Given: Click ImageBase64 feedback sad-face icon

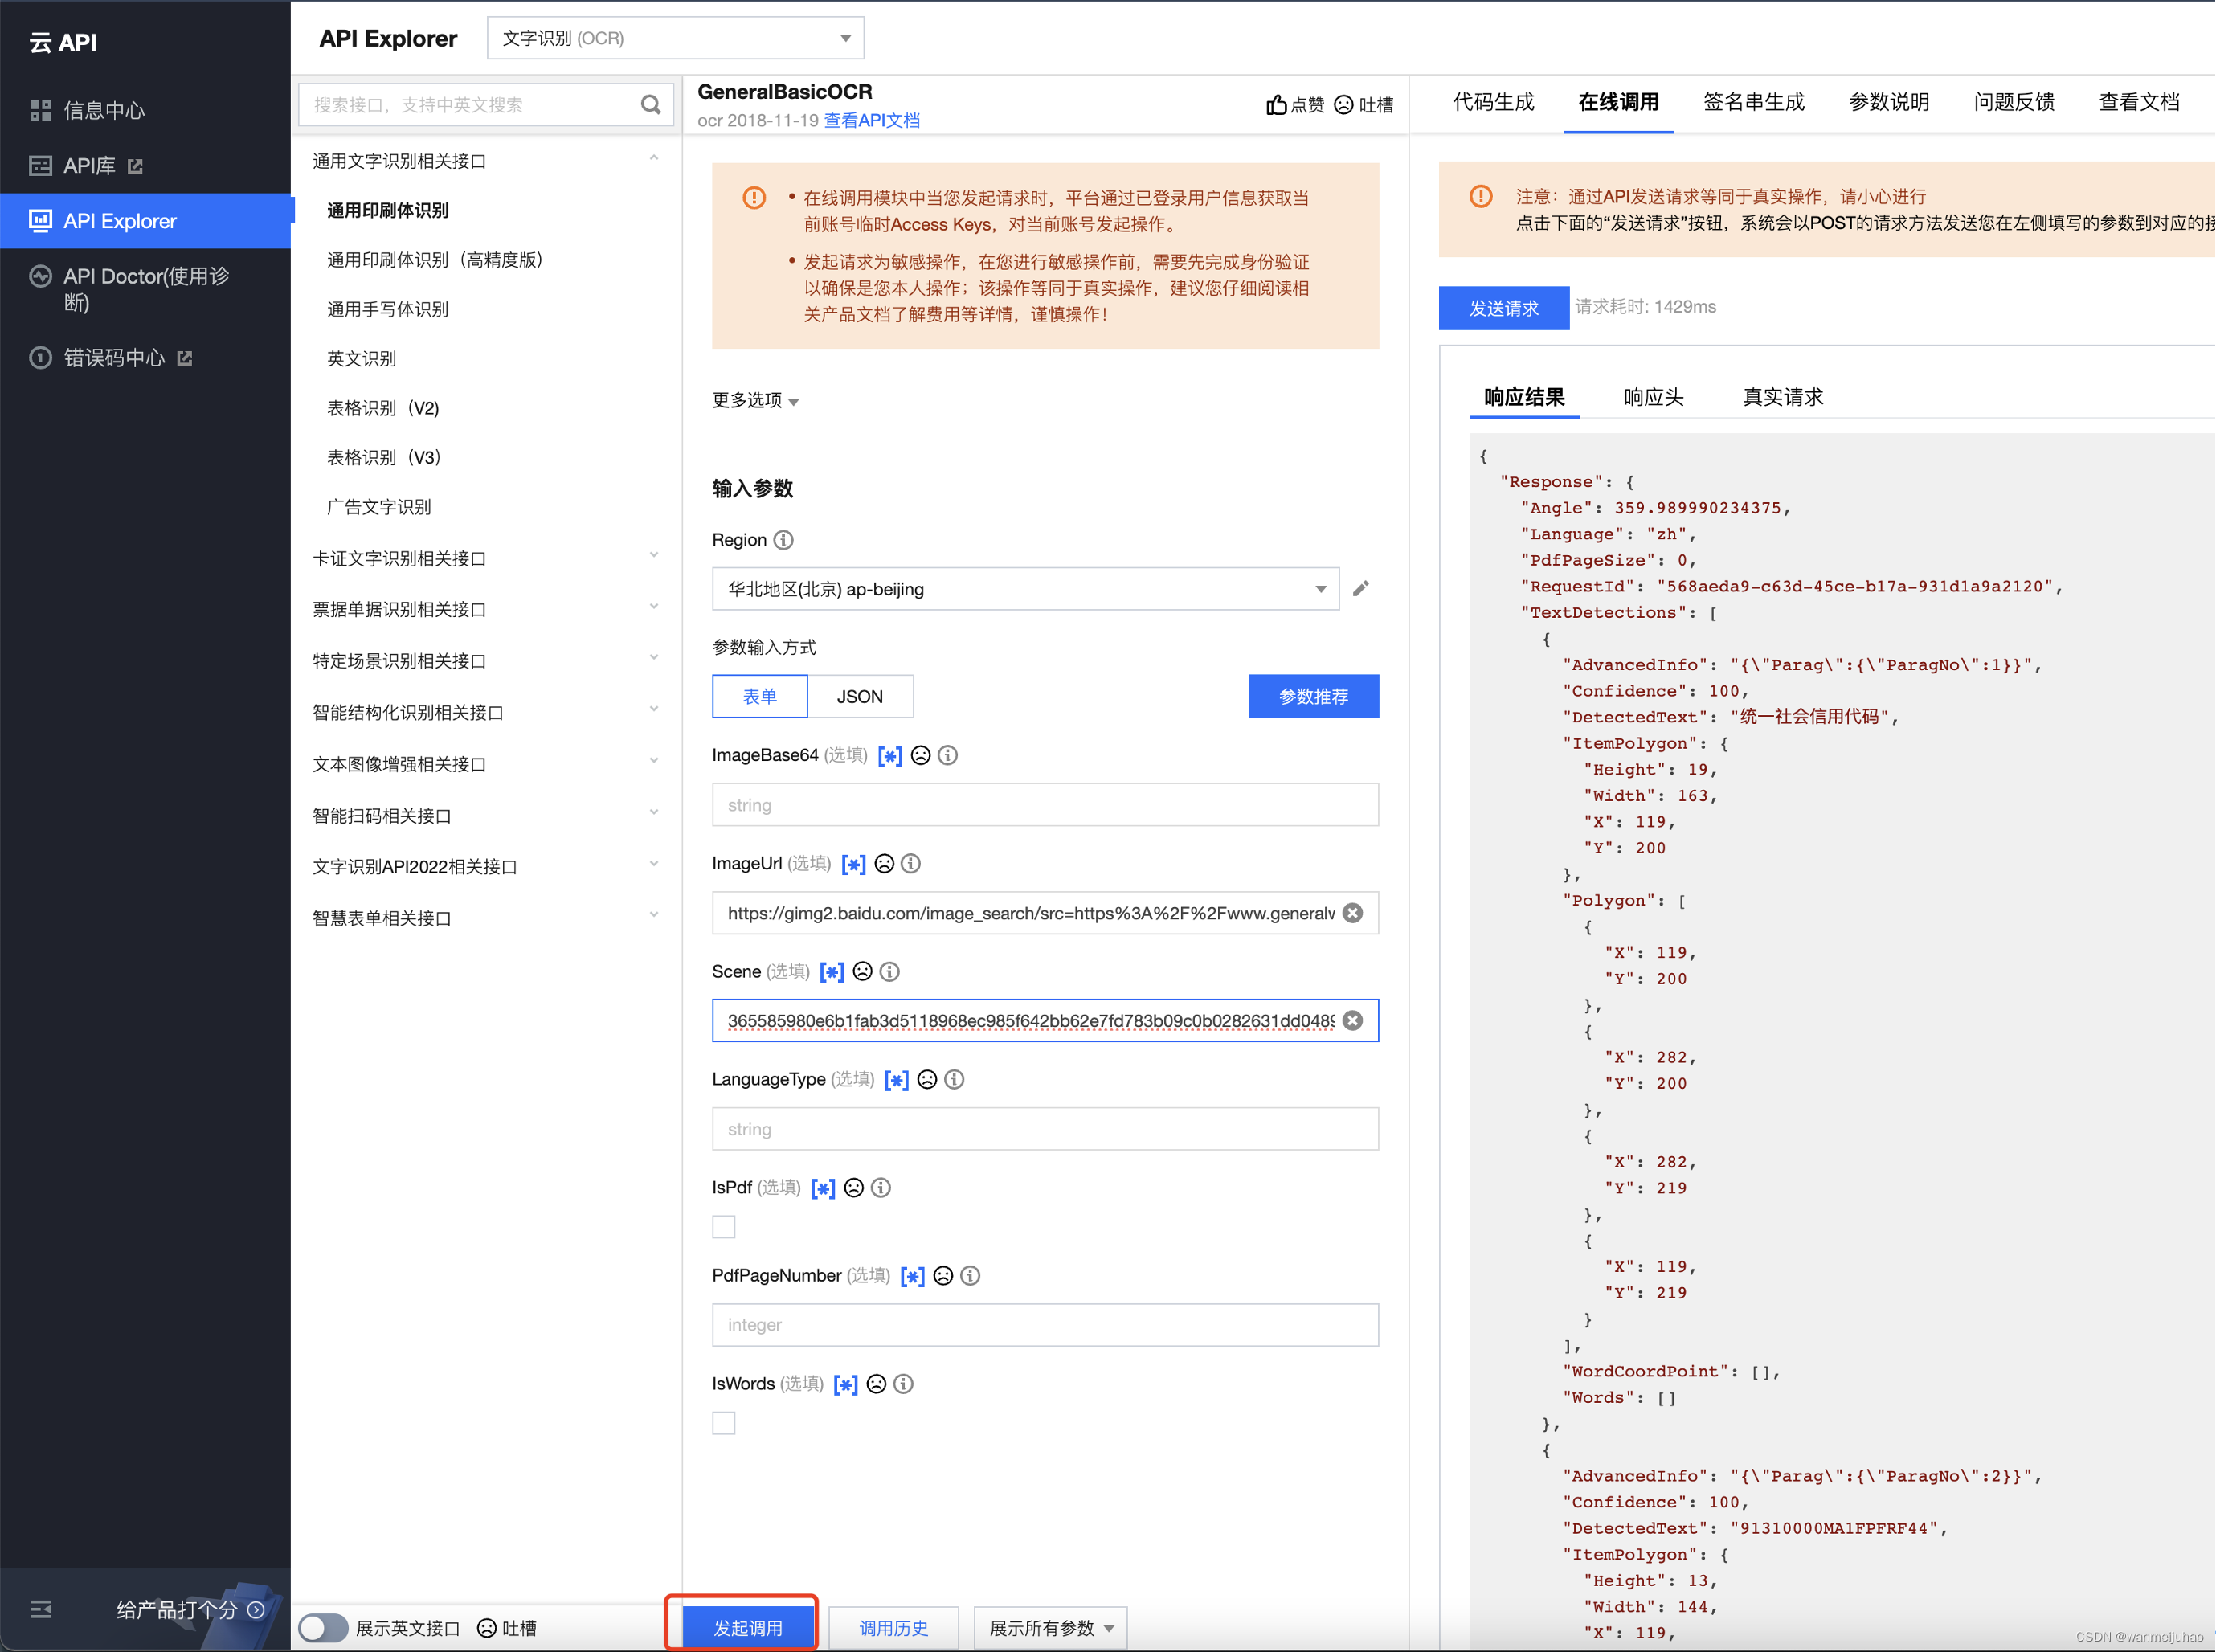Looking at the screenshot, I should tap(921, 756).
